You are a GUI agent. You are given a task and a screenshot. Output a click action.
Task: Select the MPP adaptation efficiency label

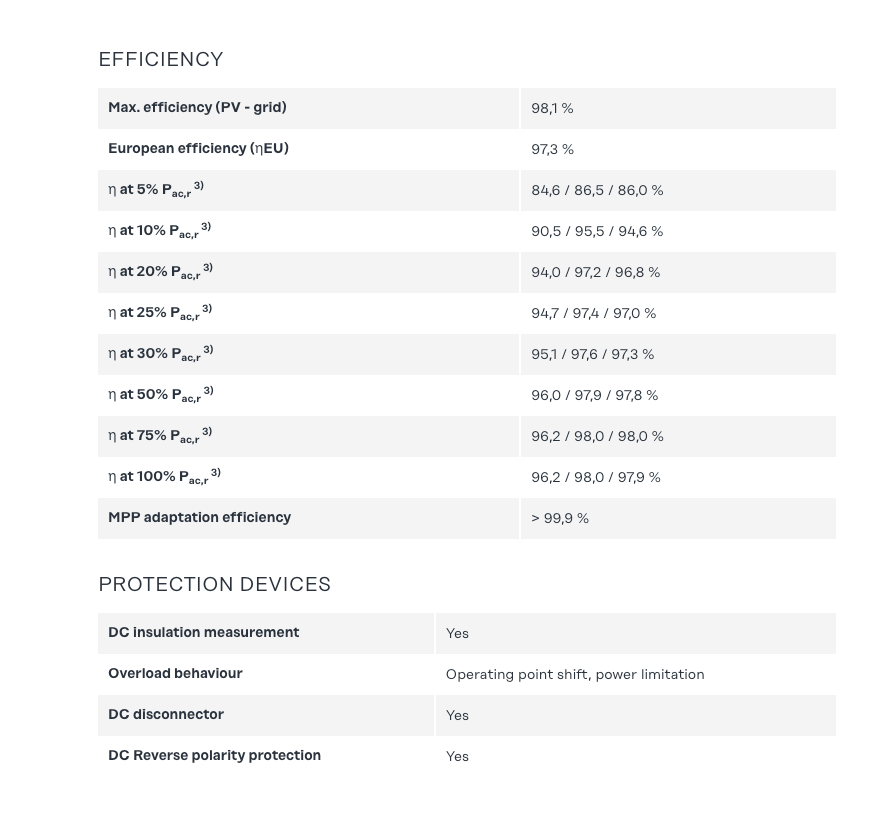pyautogui.click(x=199, y=518)
